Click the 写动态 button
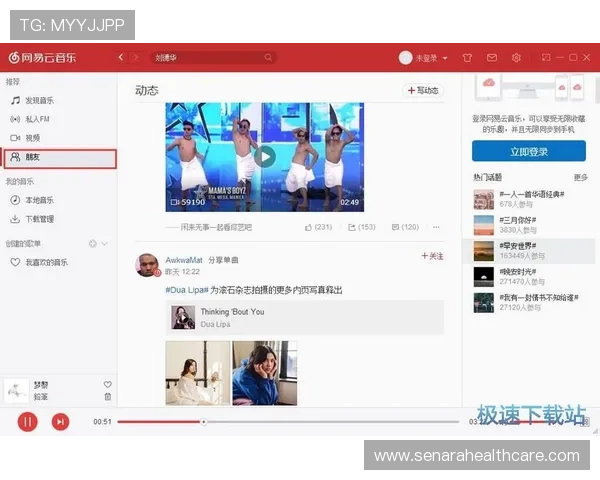The height and width of the screenshot is (480, 600). pyautogui.click(x=423, y=90)
